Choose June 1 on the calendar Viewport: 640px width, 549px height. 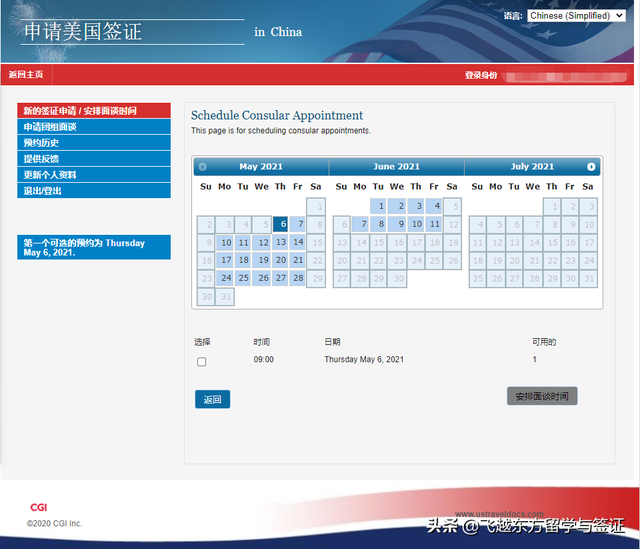(379, 206)
